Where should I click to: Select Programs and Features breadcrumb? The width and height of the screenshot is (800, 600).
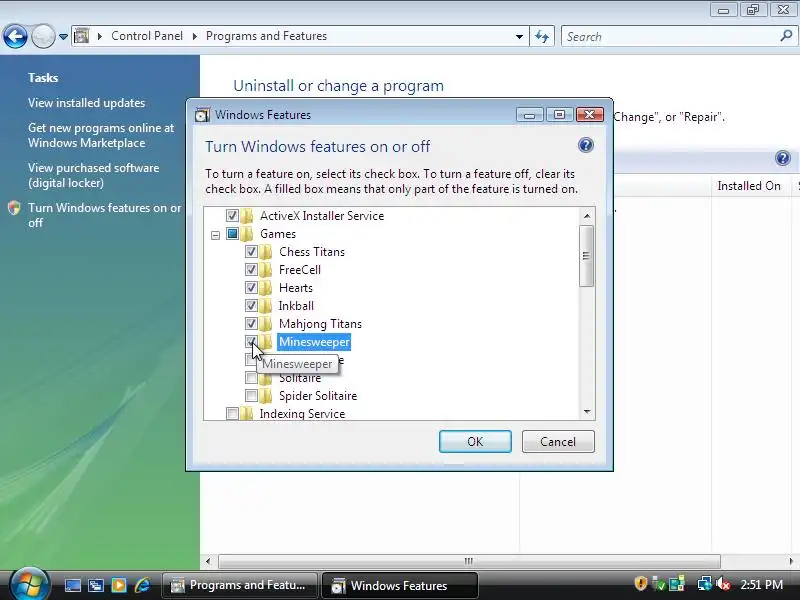[x=266, y=36]
